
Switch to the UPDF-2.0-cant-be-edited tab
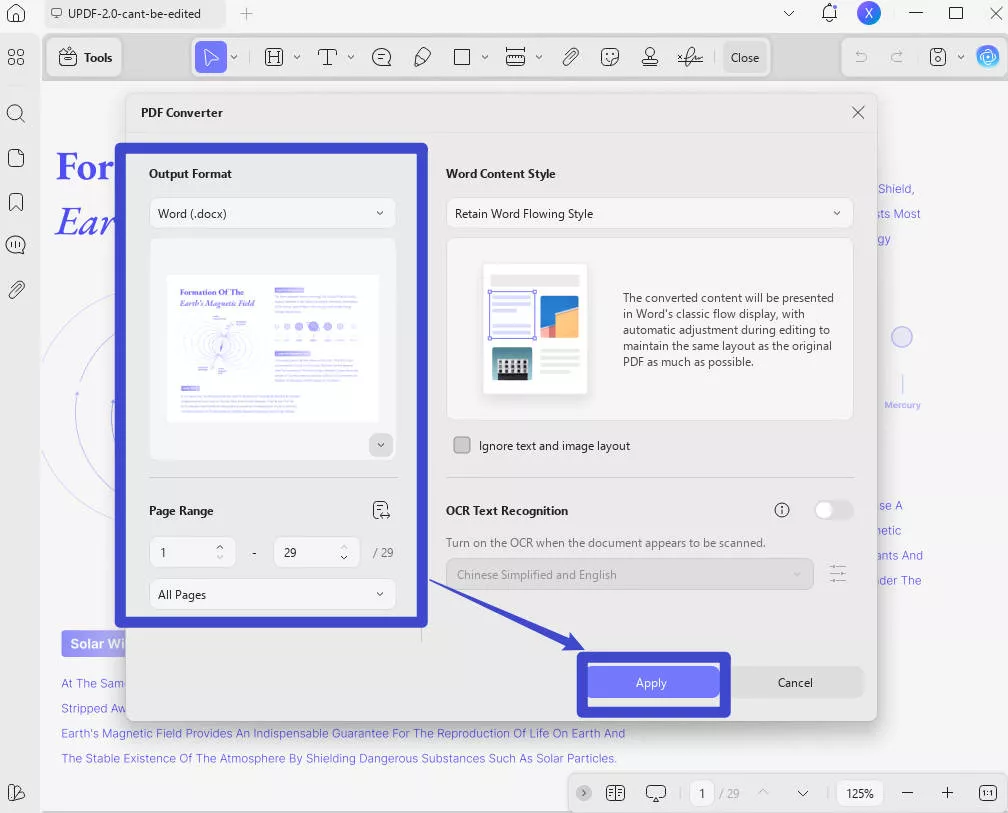(130, 14)
